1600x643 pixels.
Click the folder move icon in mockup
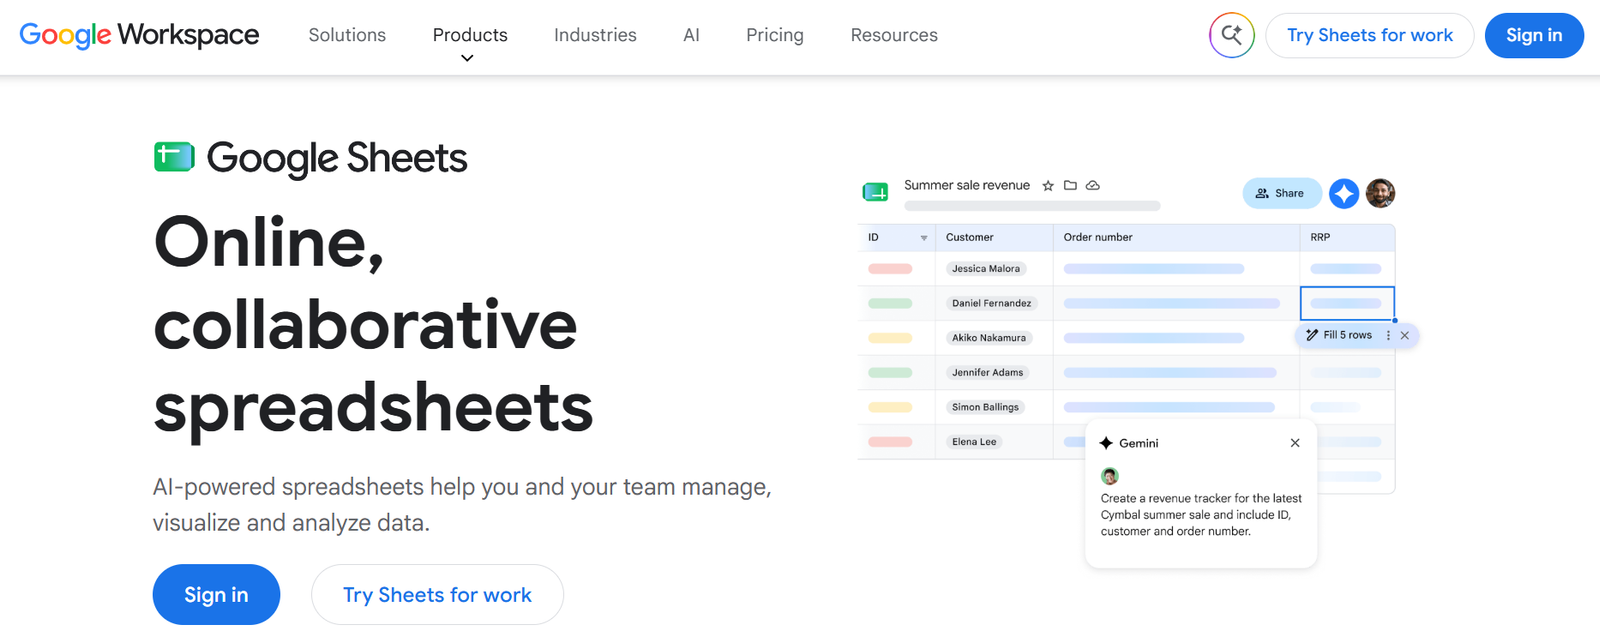[x=1070, y=185]
